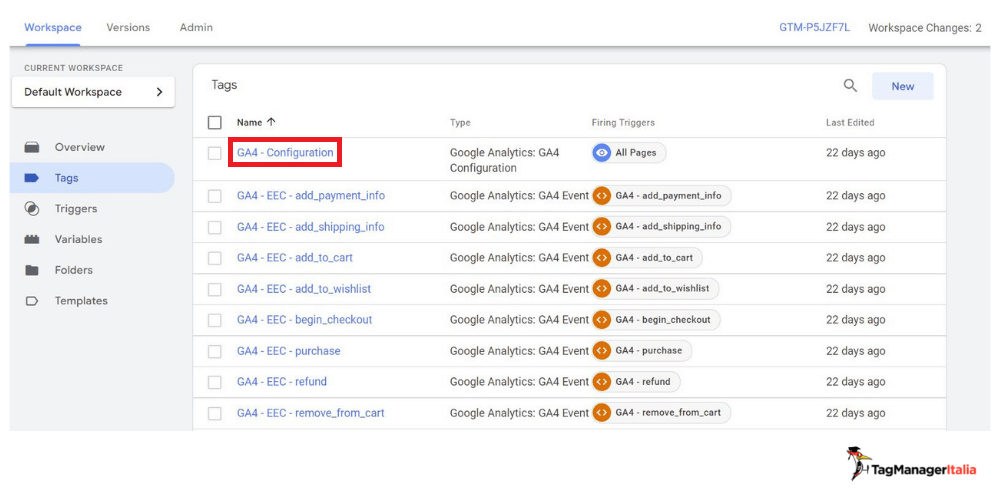Click orange icon of GA4 - add_shipping_info trigger
The image size is (1000, 500).
[601, 226]
